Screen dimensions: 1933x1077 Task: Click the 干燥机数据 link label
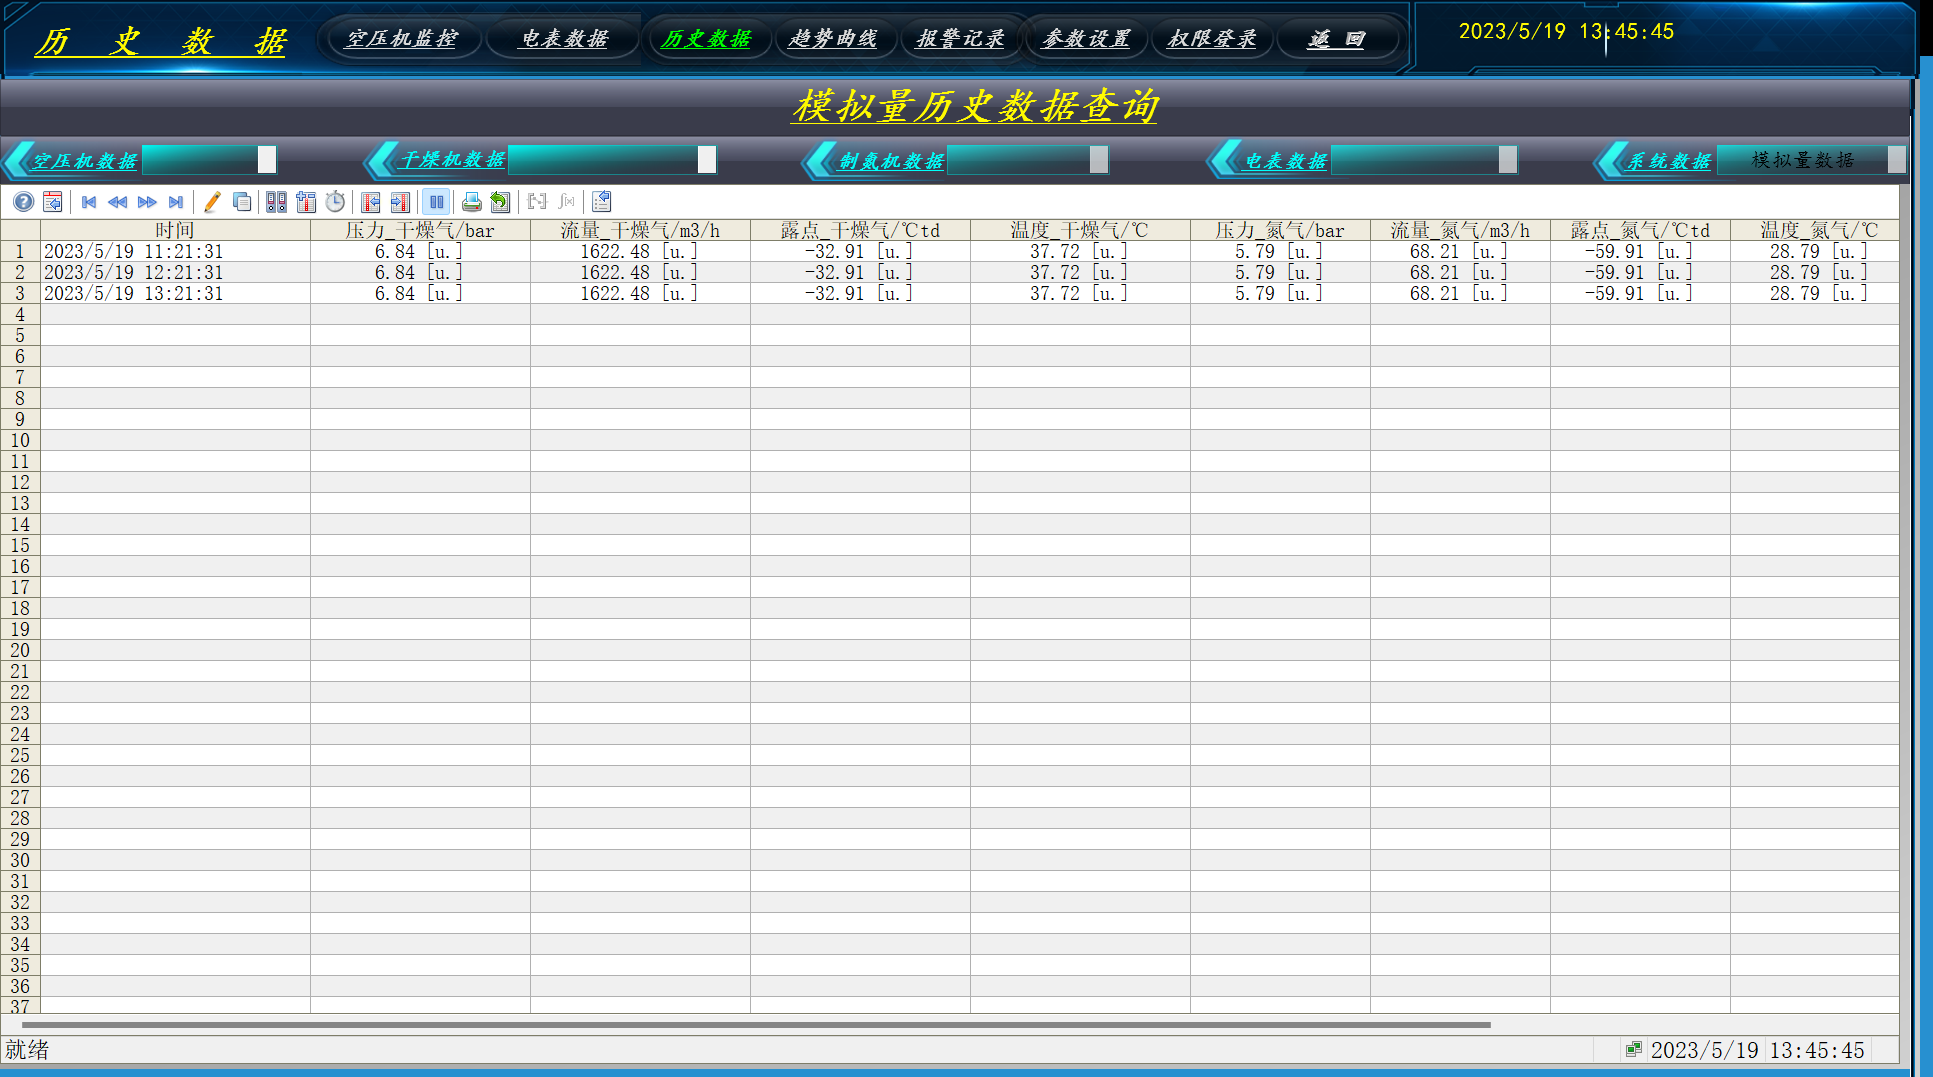click(x=452, y=160)
